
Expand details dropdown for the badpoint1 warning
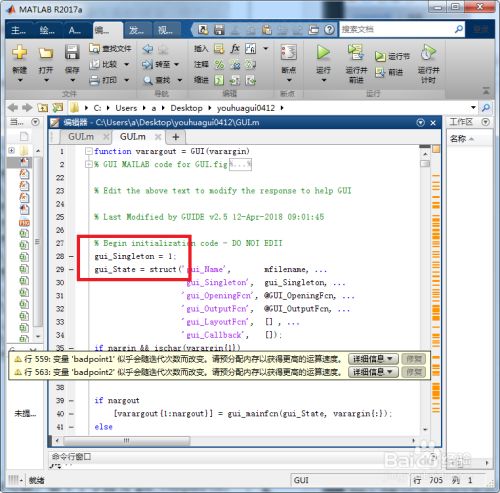tap(373, 359)
